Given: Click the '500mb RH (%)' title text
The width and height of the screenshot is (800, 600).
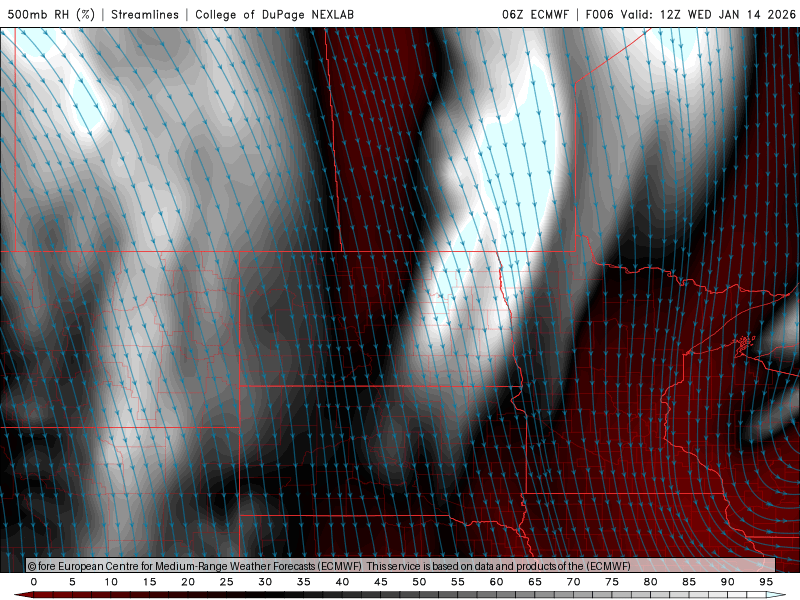Looking at the screenshot, I should click(51, 14).
